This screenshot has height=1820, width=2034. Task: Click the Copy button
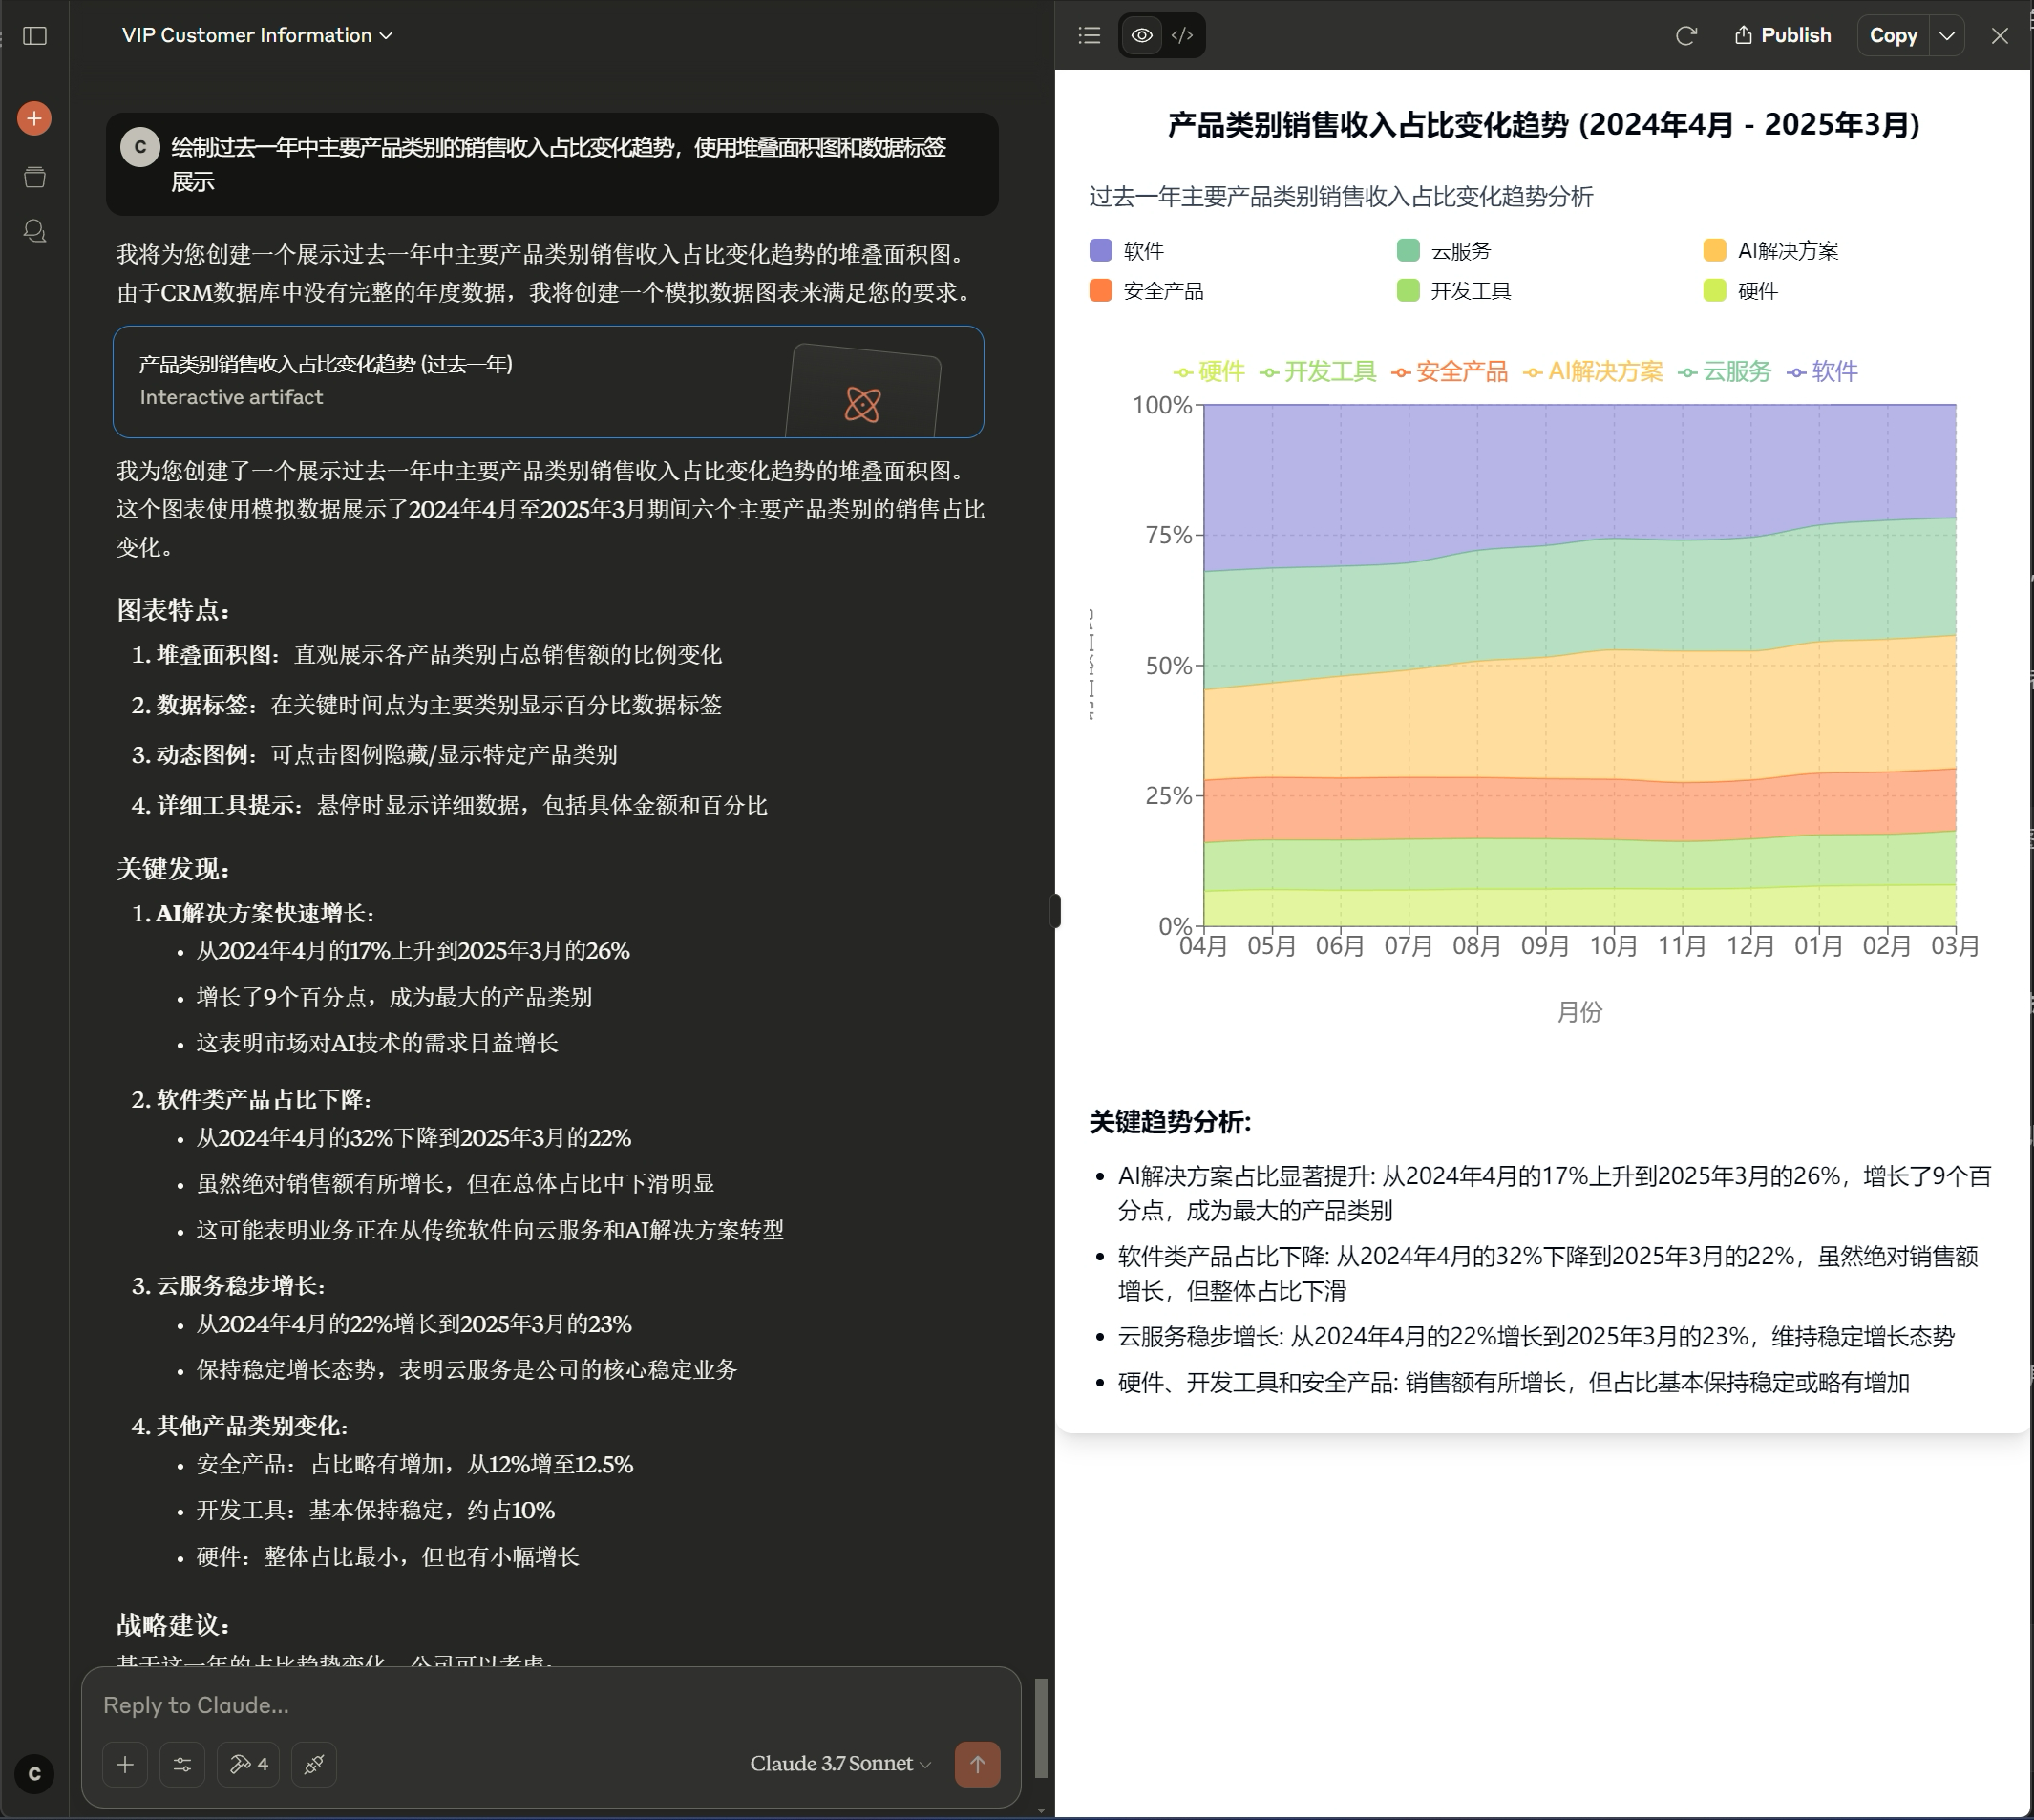[x=1892, y=36]
